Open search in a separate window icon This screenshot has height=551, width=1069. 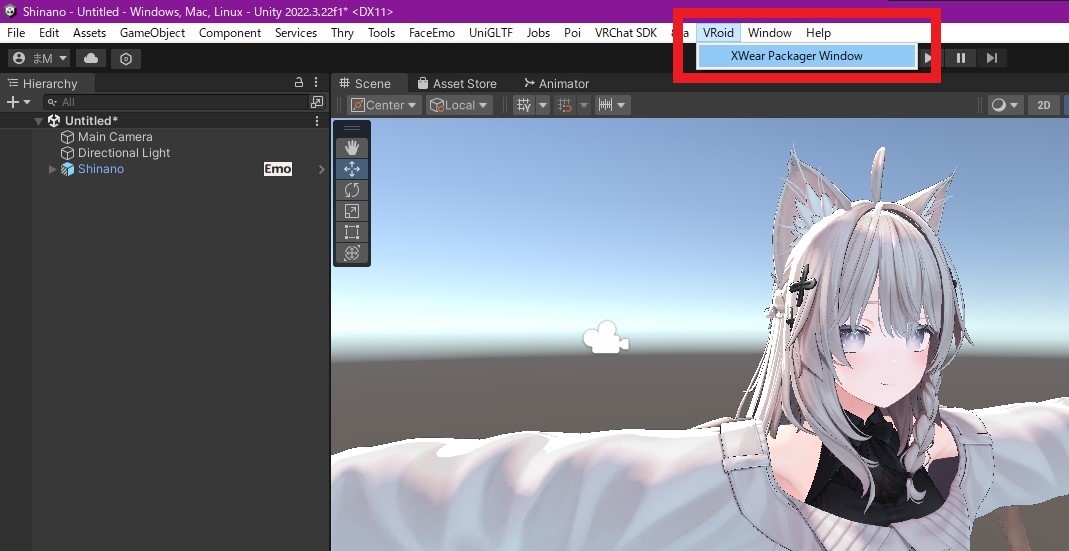pos(317,102)
